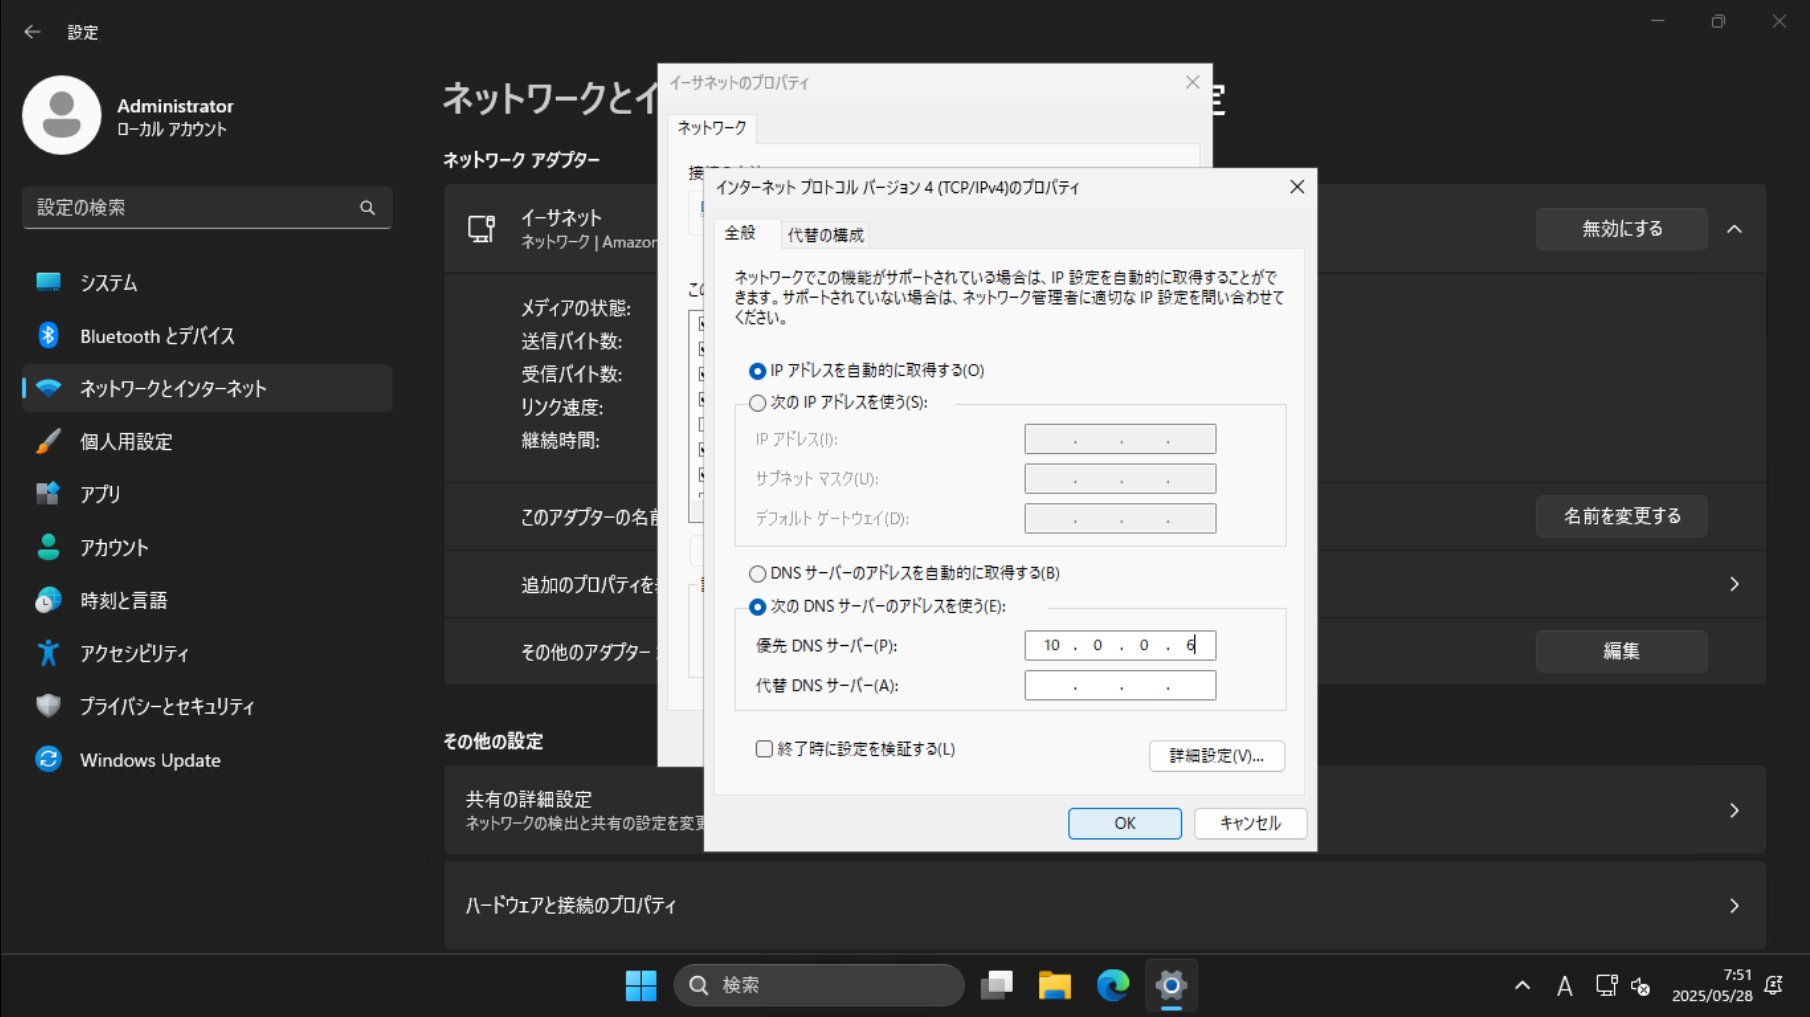This screenshot has height=1017, width=1810.
Task: Click 優先 DNS サーバー address field
Action: (x=1120, y=646)
